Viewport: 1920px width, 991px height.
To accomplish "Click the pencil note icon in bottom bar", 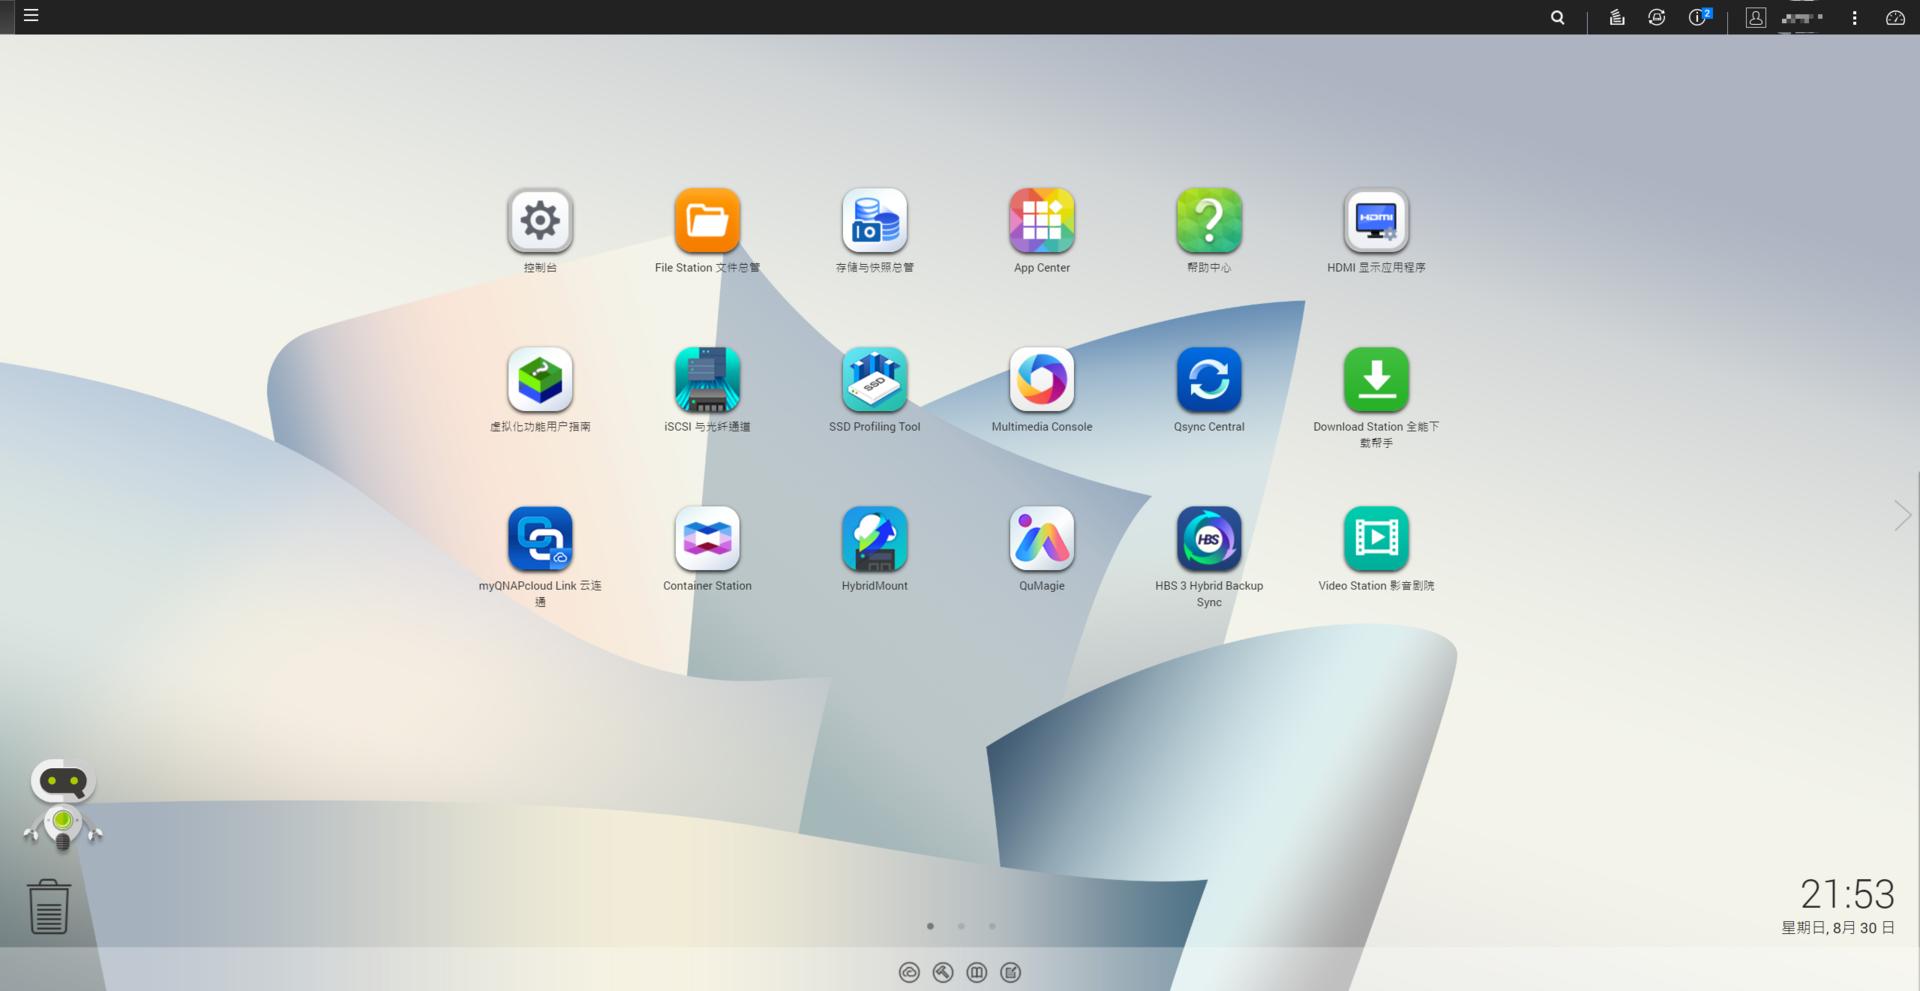I will (x=1011, y=972).
